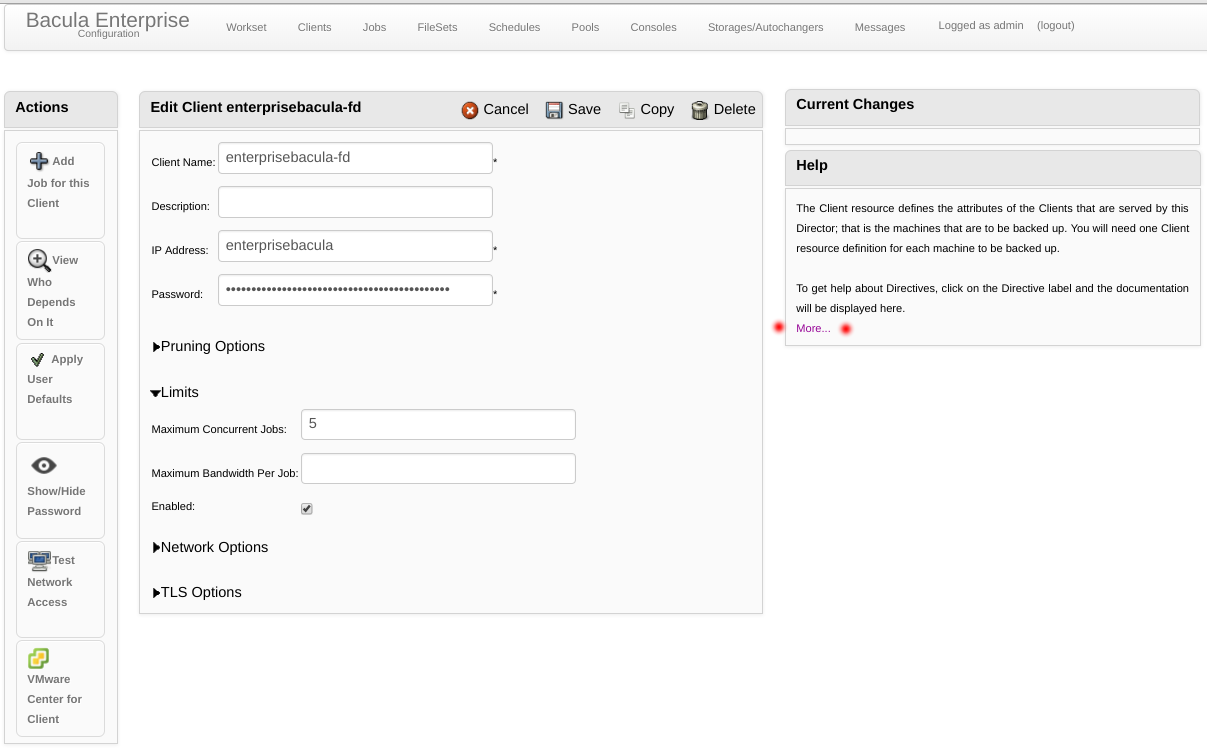Click the VMware Center for Client icon
The height and width of the screenshot is (750, 1207).
pos(39,658)
